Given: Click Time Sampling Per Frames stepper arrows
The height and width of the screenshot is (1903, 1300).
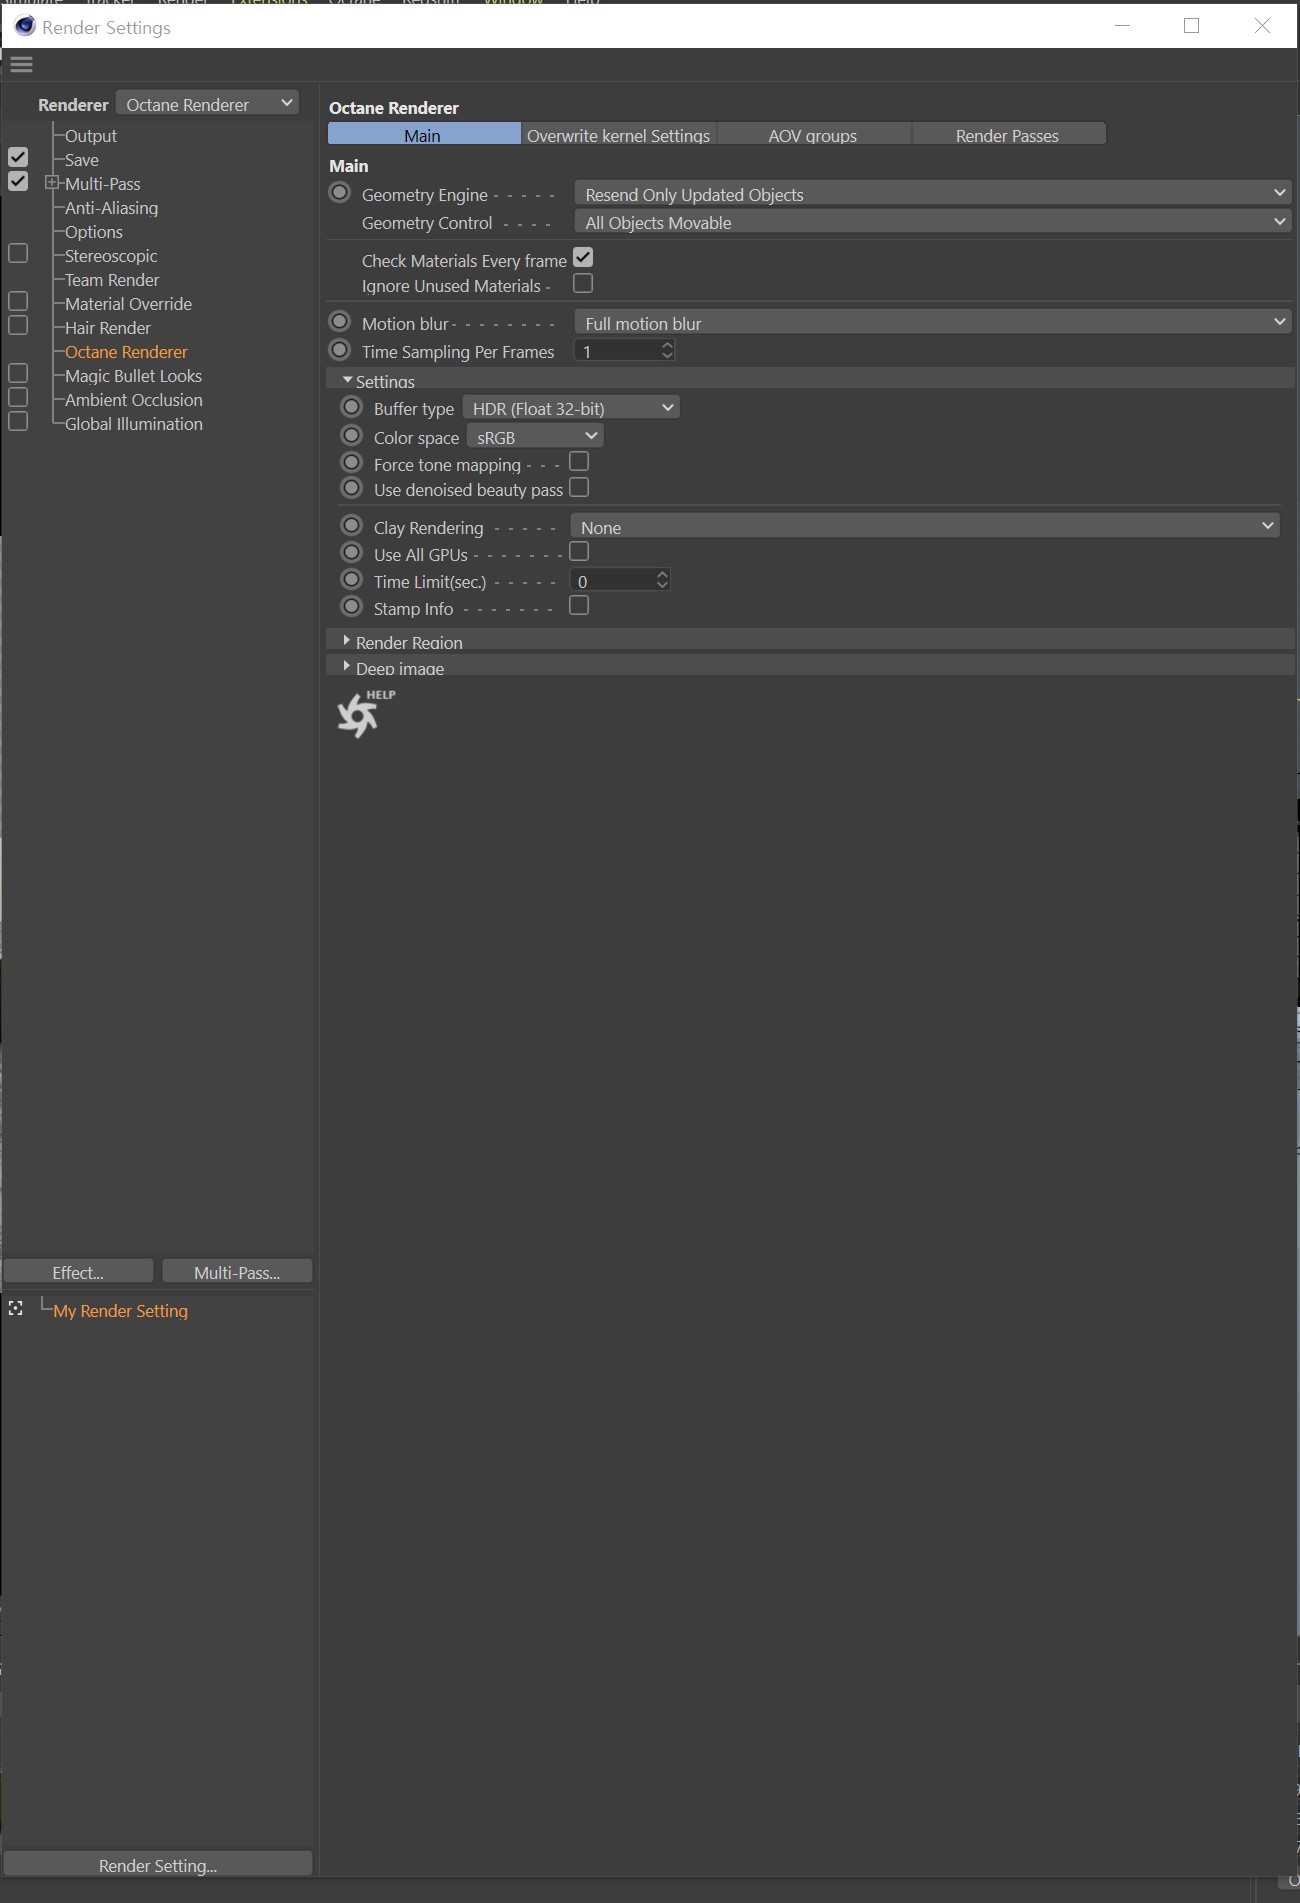Looking at the screenshot, I should (668, 351).
